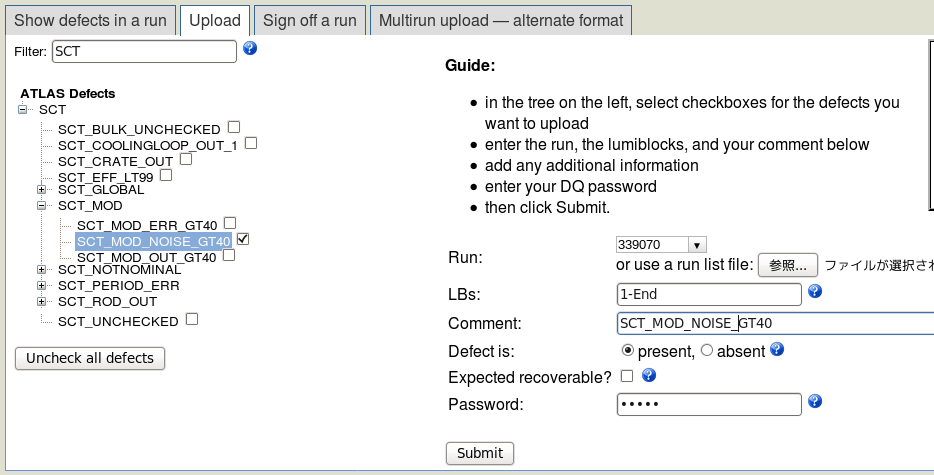934x475 pixels.
Task: Click the Submit button
Action: [480, 453]
